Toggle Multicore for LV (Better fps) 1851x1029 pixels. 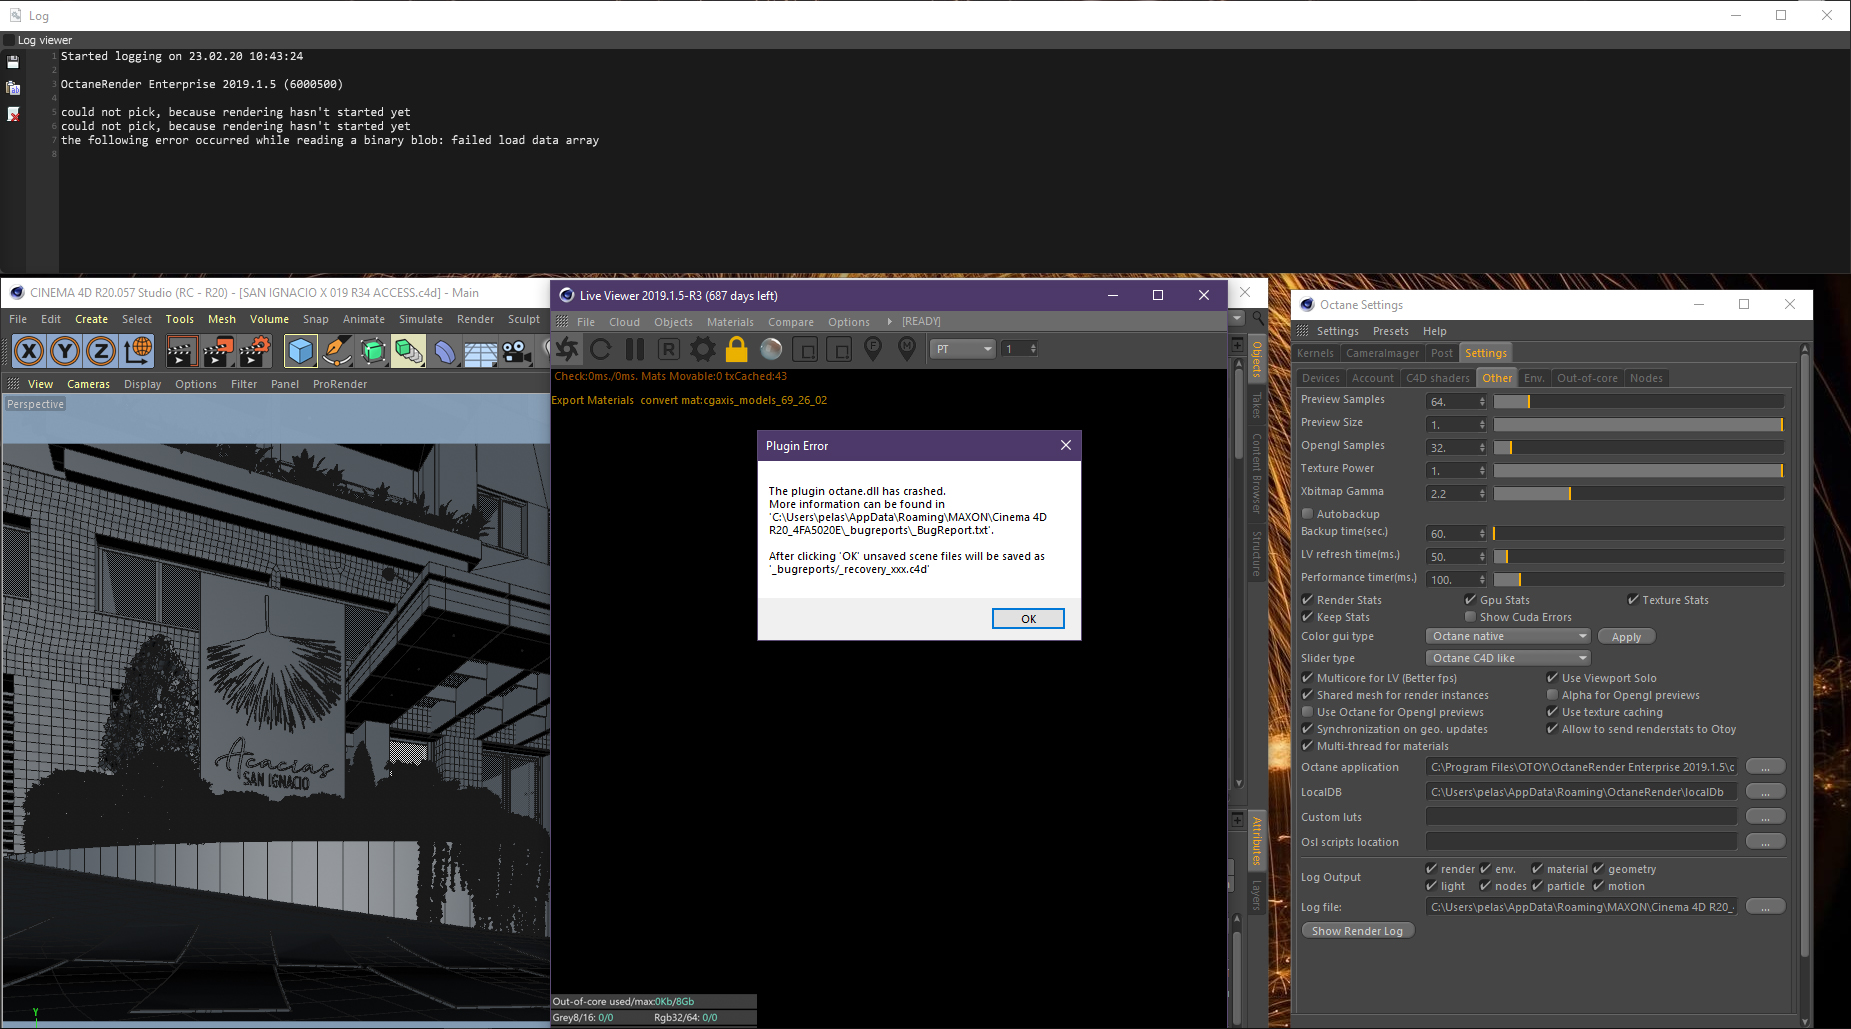1307,678
